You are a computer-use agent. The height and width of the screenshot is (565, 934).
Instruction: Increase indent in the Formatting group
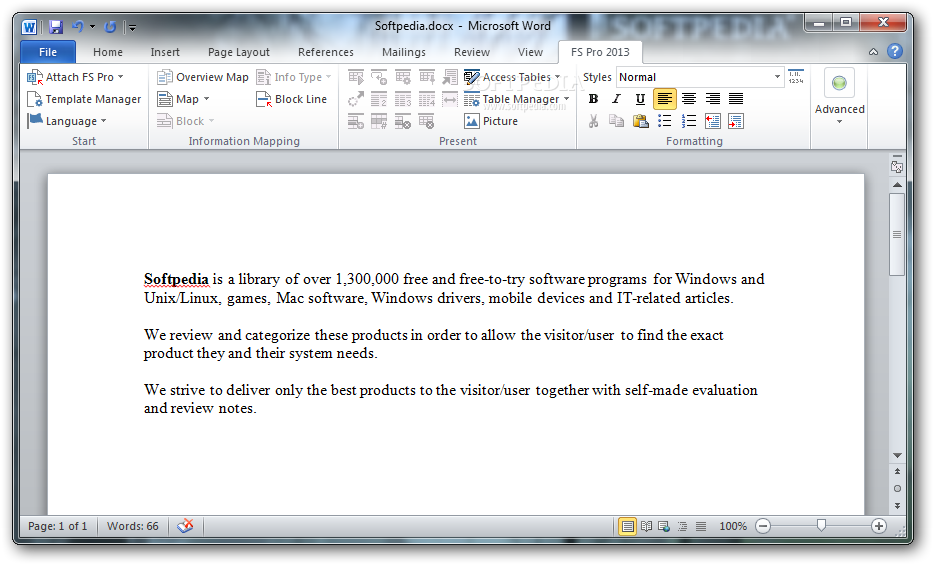click(736, 121)
